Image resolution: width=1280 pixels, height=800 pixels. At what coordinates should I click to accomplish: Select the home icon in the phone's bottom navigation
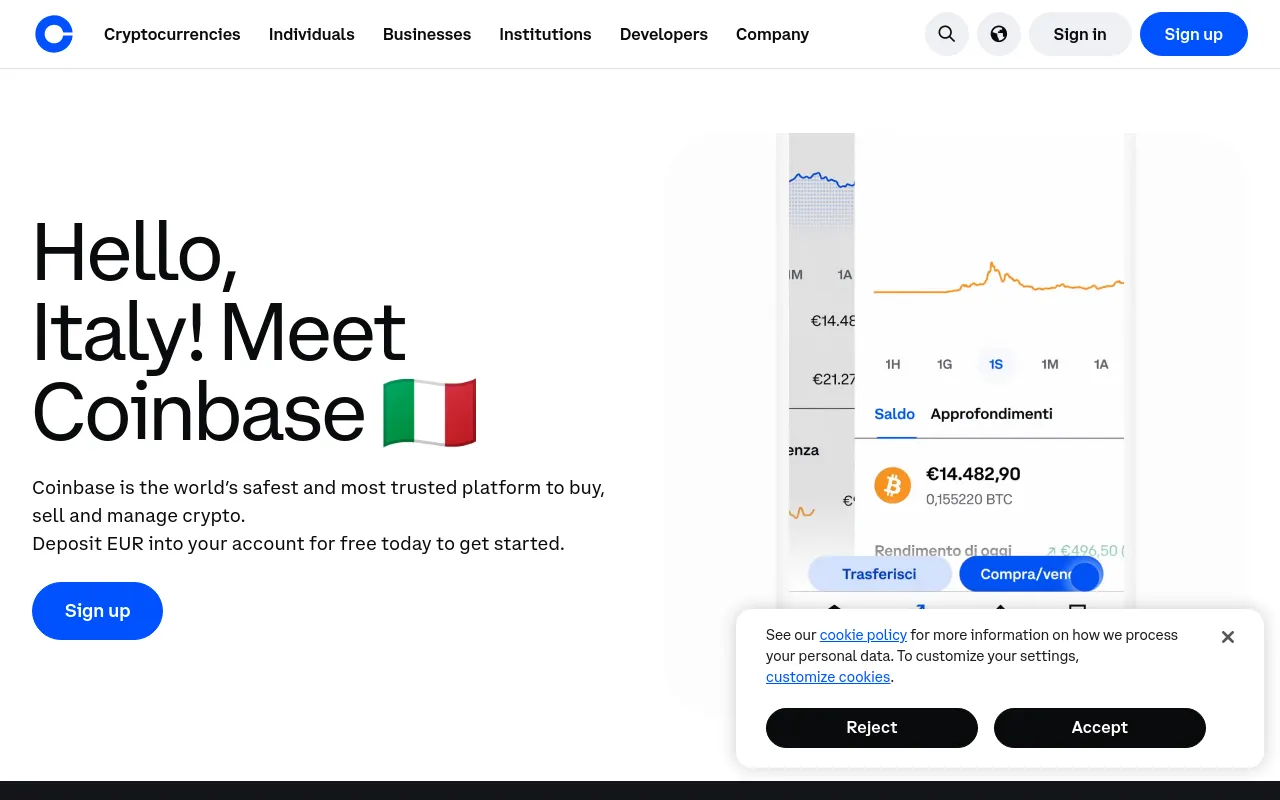click(834, 608)
